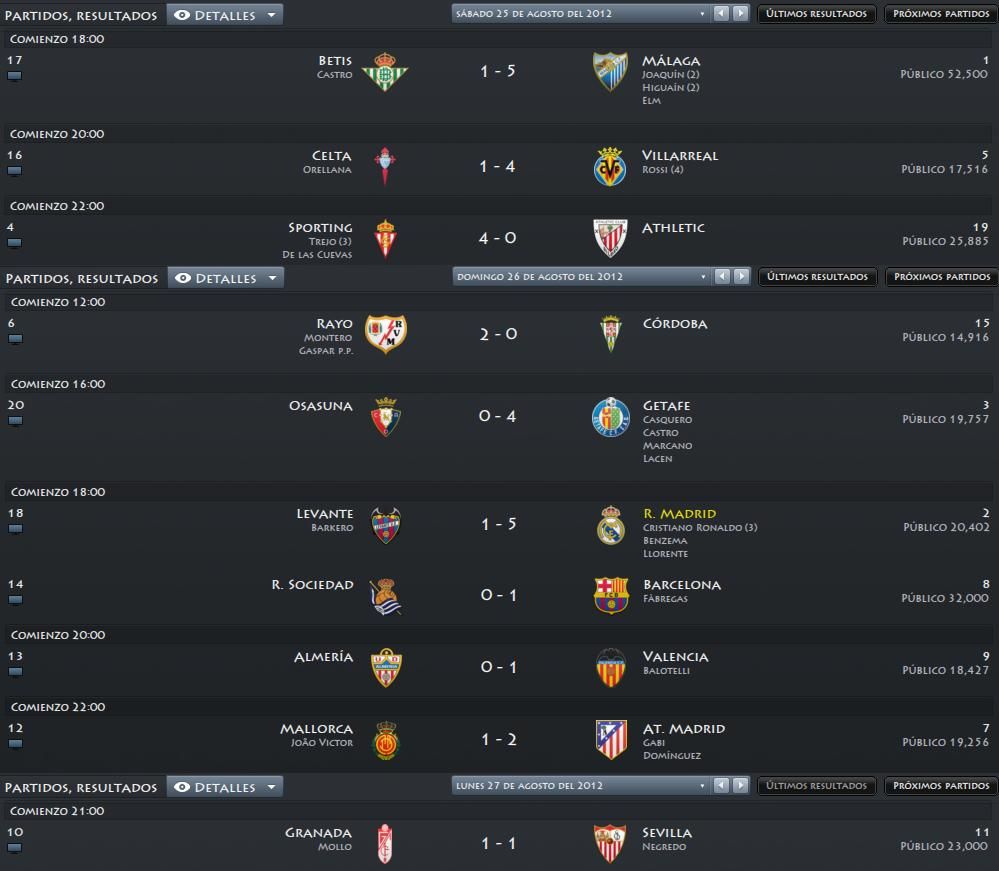Open Próximos Partidos in the Saturday section
This screenshot has width=999, height=871.
[x=940, y=13]
